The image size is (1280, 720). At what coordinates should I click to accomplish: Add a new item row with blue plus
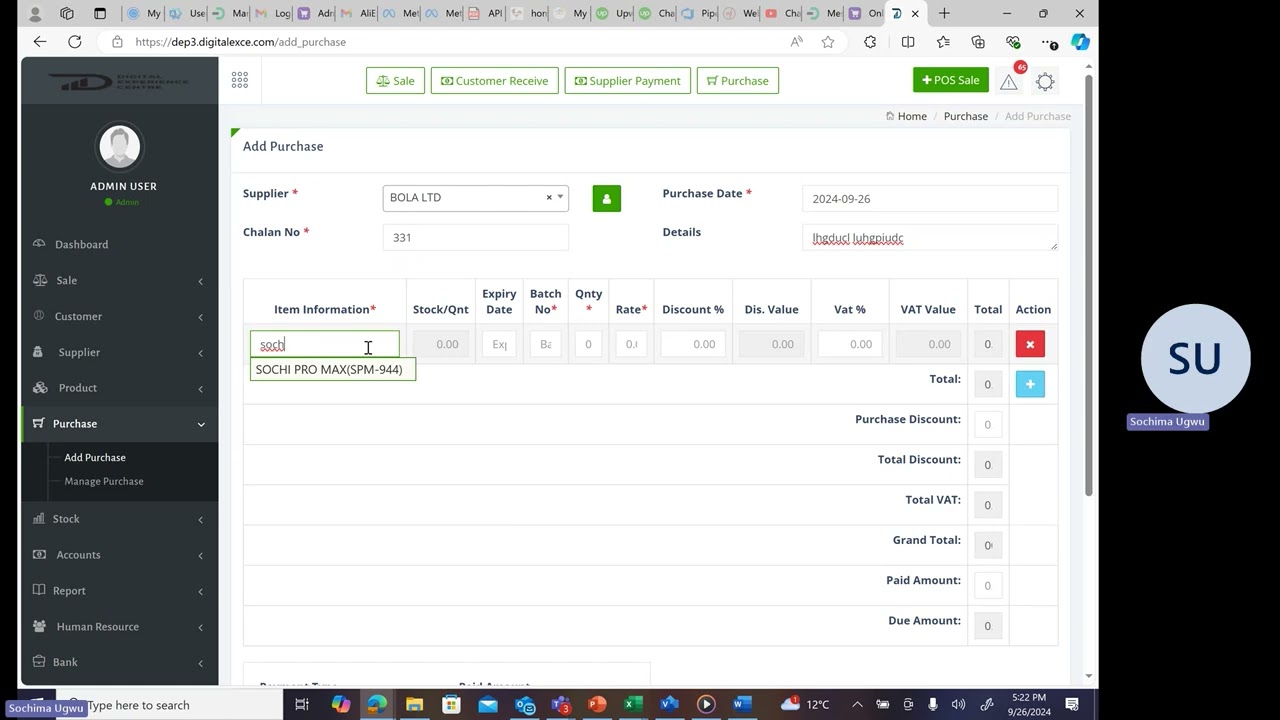[x=1030, y=384]
